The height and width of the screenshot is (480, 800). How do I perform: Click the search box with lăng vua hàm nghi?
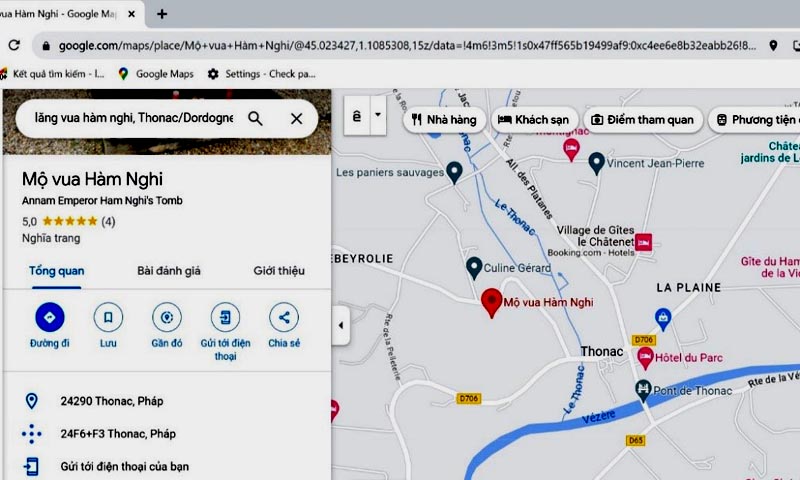(134, 118)
